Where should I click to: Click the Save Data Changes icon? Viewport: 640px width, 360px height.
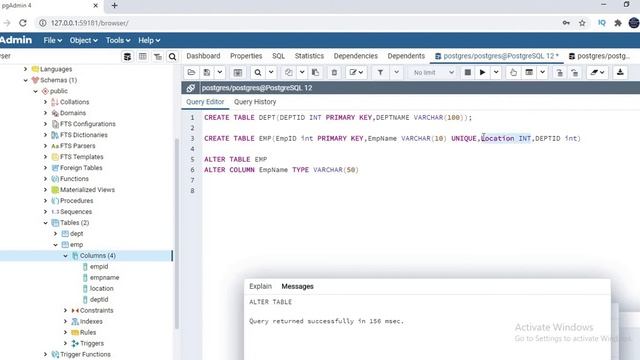click(238, 73)
